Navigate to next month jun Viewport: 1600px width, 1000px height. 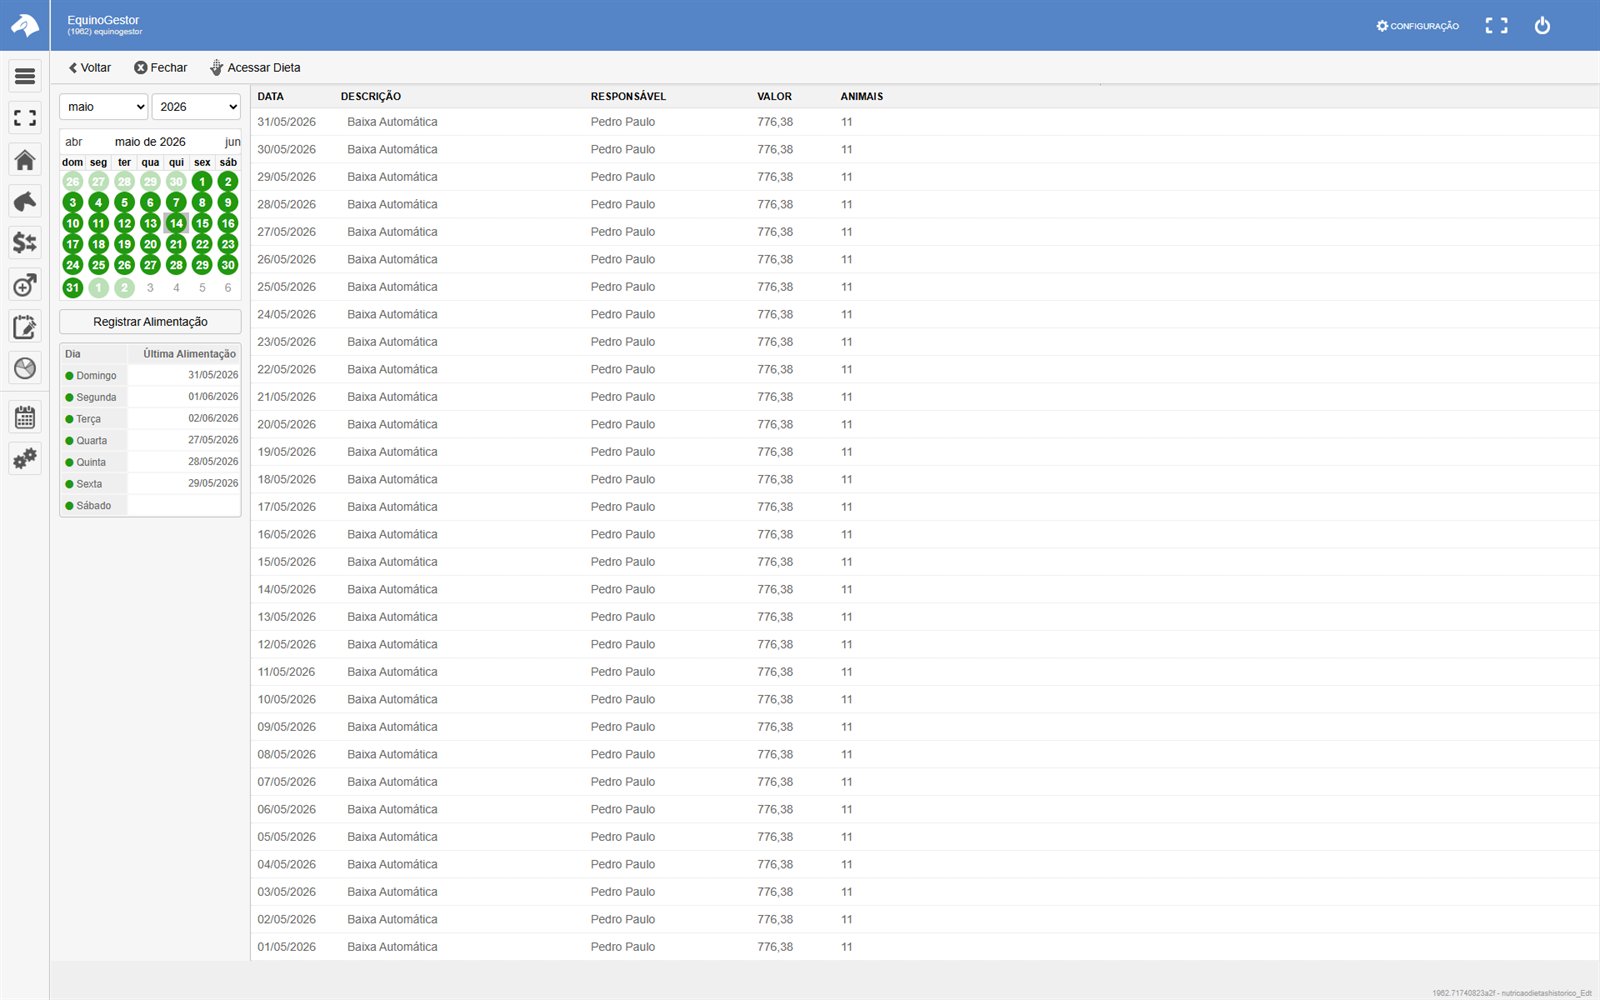click(232, 142)
